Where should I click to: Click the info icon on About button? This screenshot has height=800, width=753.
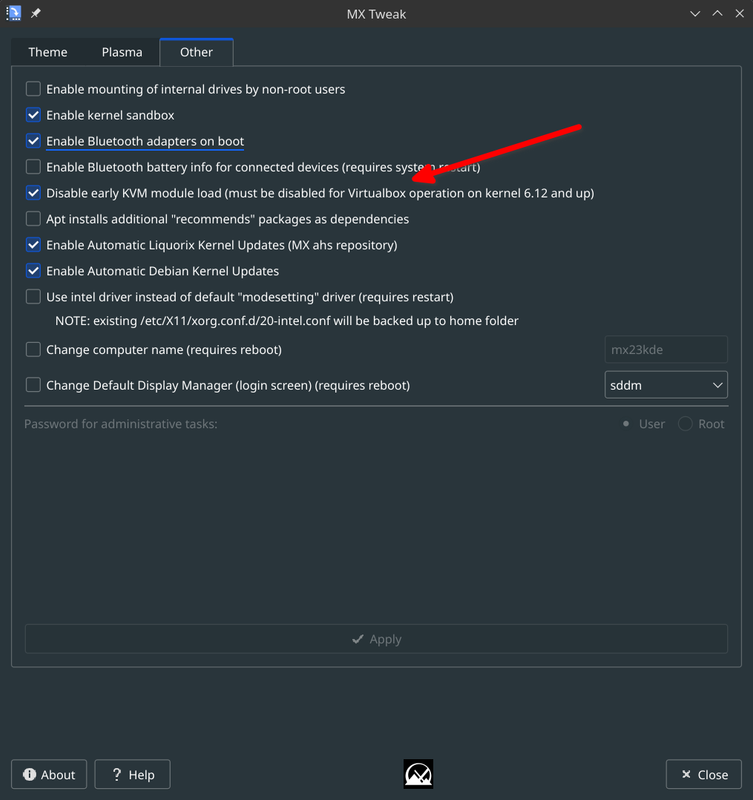pos(30,774)
